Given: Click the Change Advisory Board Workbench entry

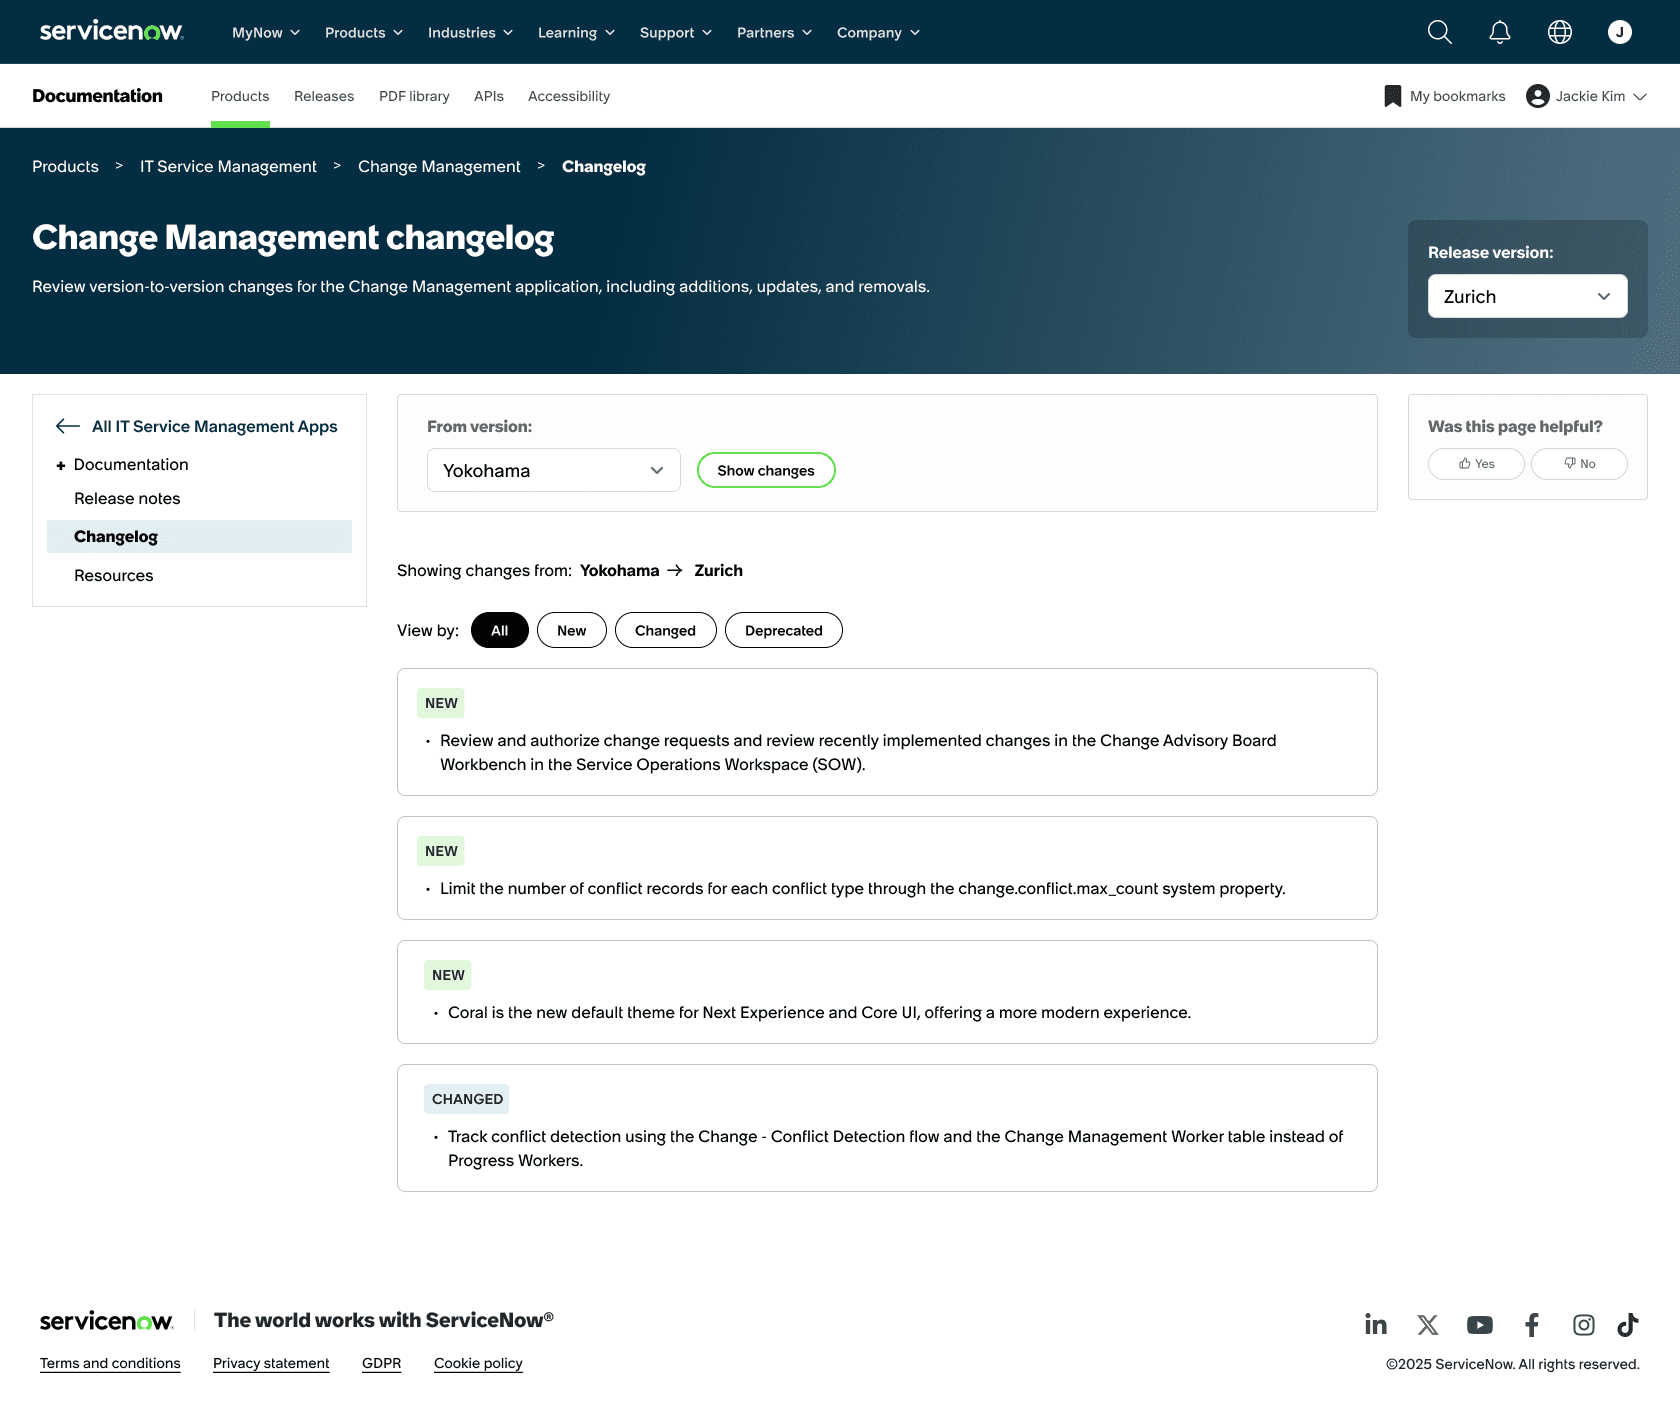Looking at the screenshot, I should click(858, 752).
